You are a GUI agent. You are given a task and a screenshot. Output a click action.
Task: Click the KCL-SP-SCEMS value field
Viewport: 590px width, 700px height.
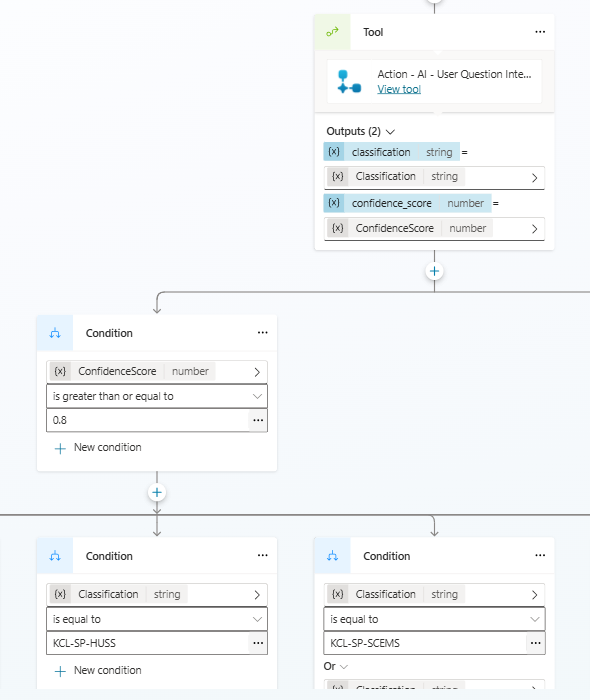(425, 643)
